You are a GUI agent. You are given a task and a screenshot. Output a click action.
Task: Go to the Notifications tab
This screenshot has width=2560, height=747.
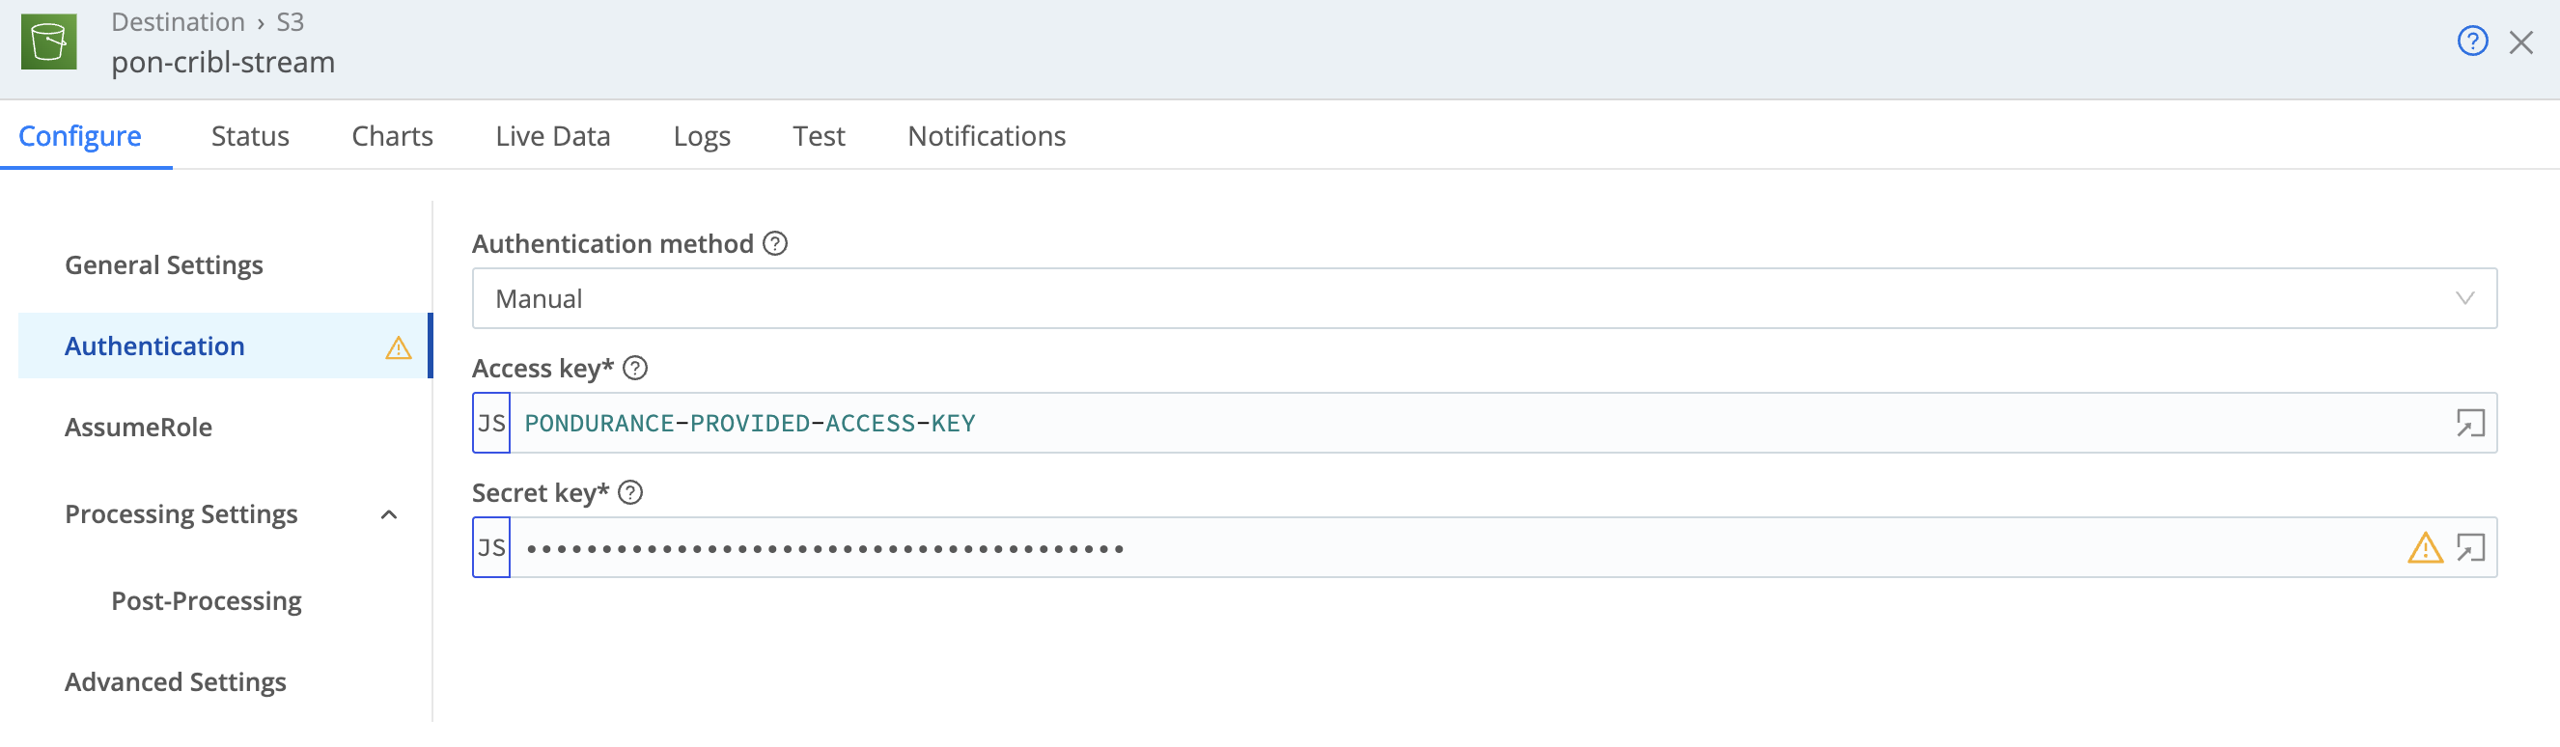pos(987,136)
